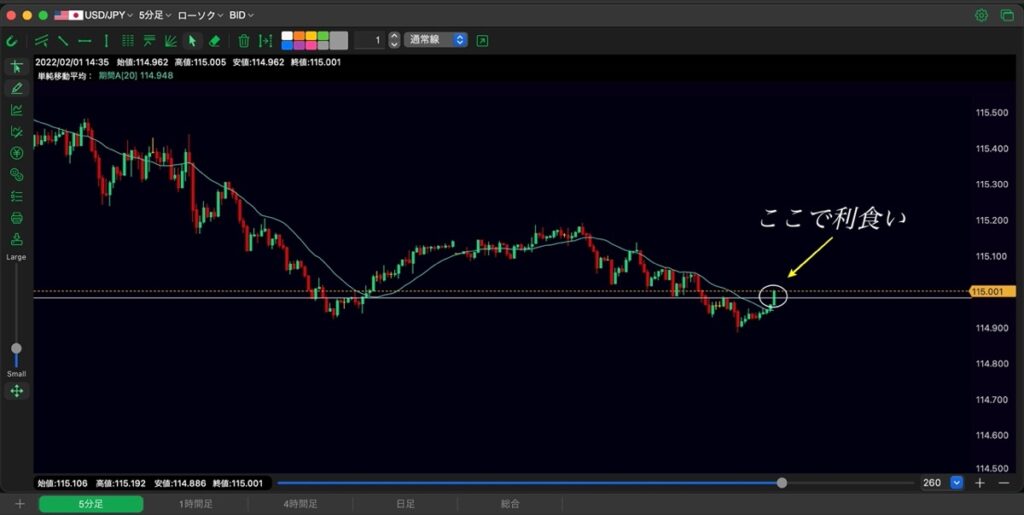The height and width of the screenshot is (515, 1024).
Task: Toggle crosshair cursor in left sidebar
Action: [17, 67]
